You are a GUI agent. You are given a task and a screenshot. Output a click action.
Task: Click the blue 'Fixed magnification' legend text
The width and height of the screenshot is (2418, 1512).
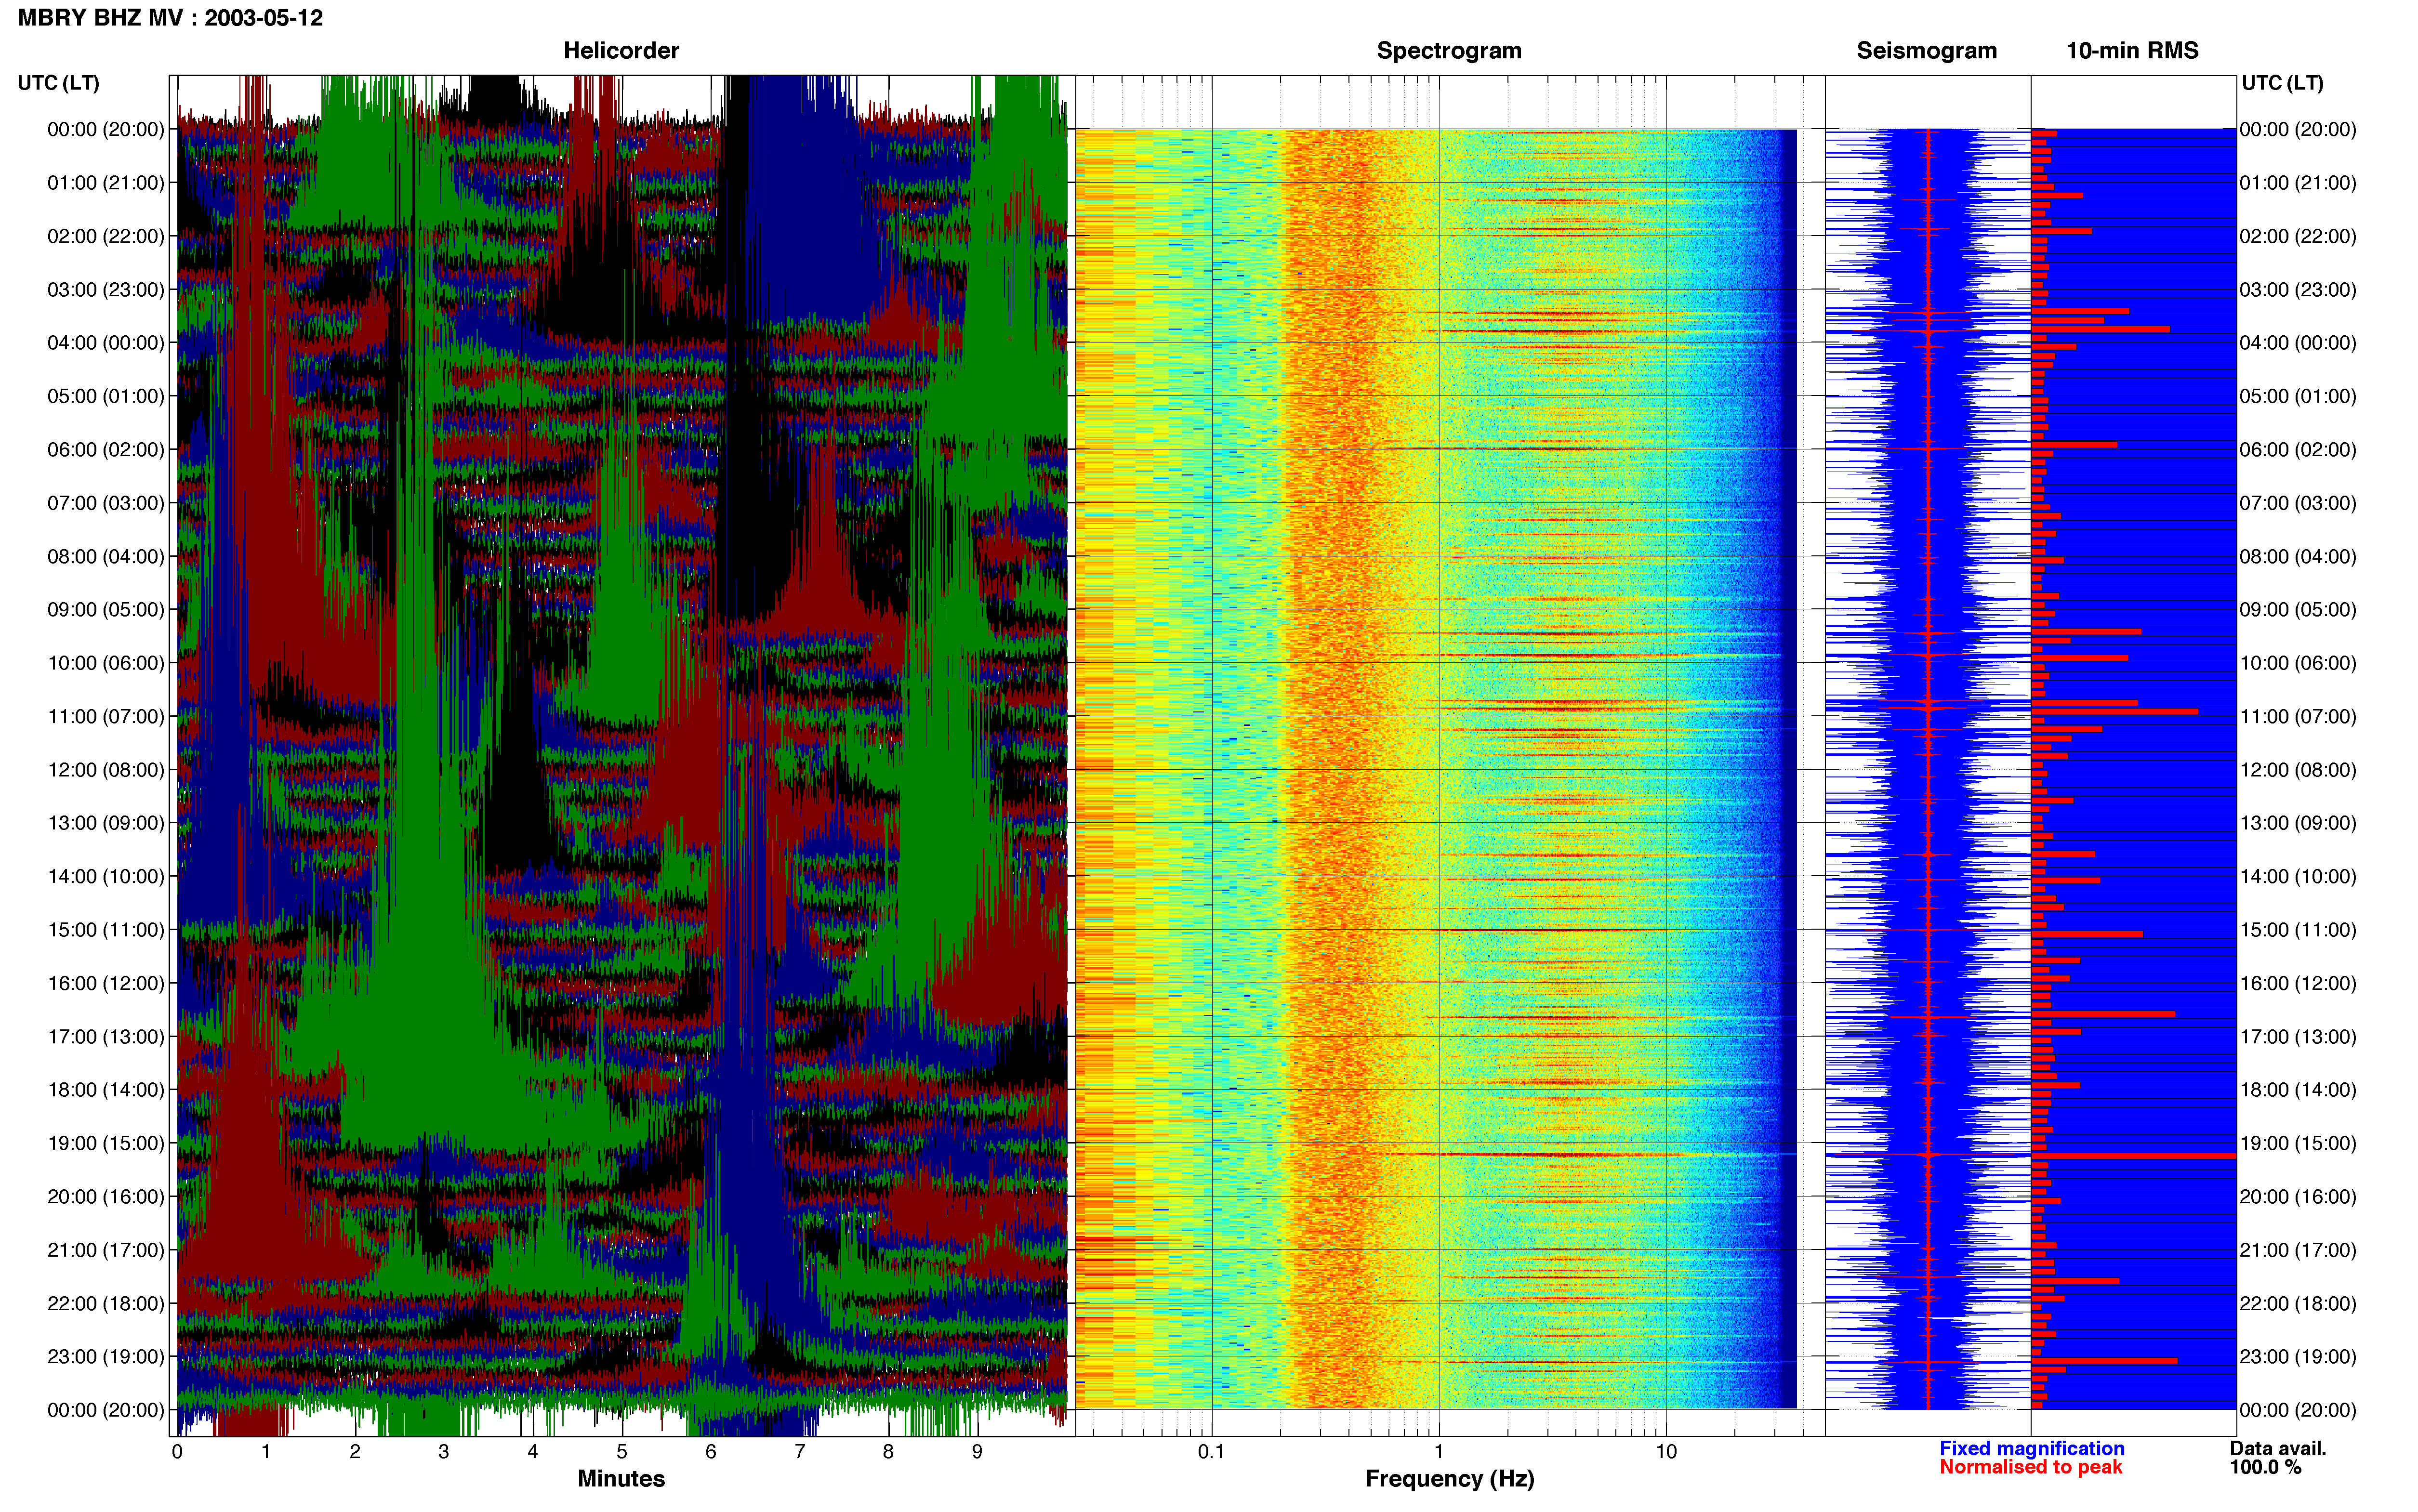click(2032, 1449)
